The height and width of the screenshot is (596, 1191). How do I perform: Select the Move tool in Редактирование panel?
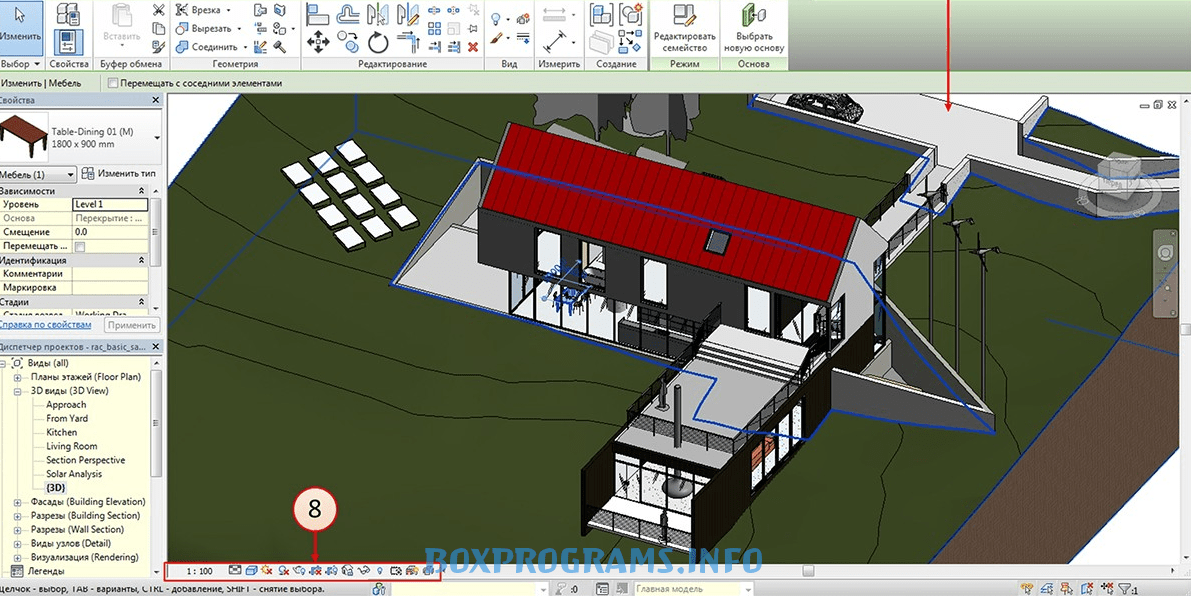click(x=318, y=42)
